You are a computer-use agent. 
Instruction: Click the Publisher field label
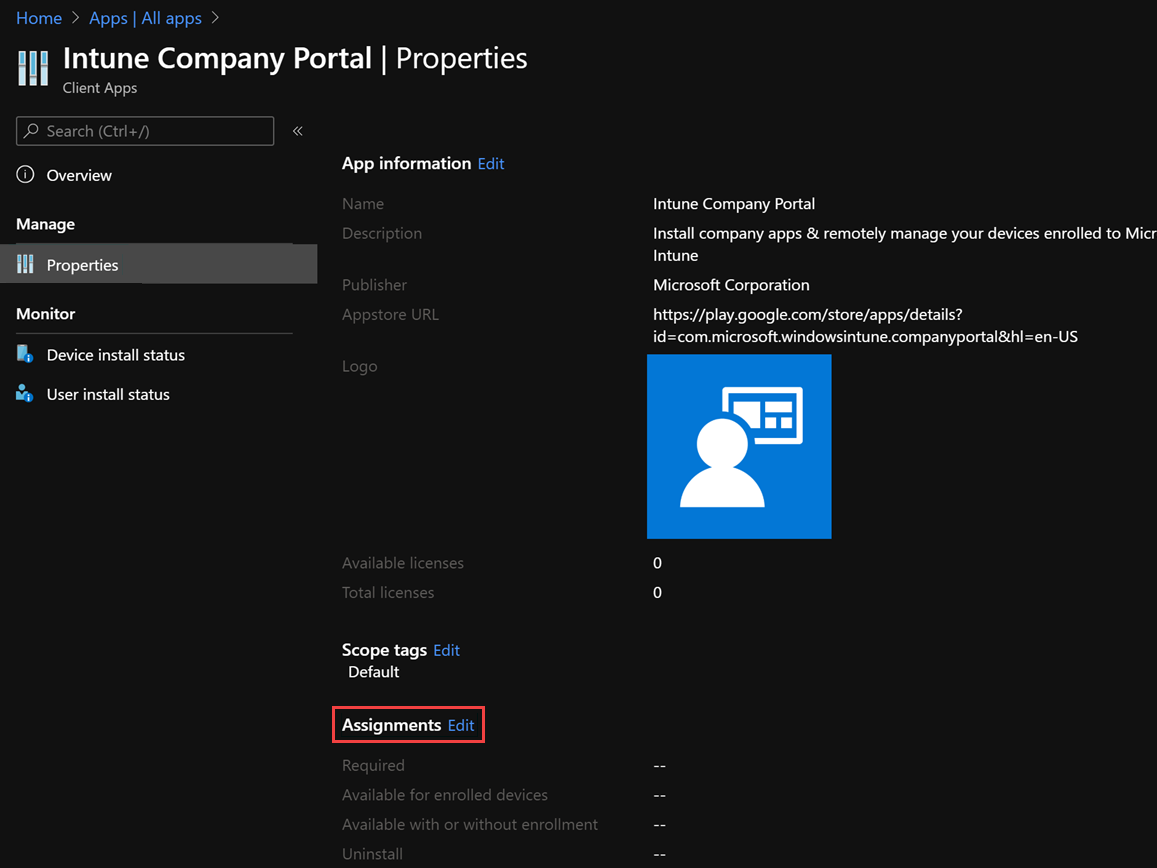(x=375, y=285)
